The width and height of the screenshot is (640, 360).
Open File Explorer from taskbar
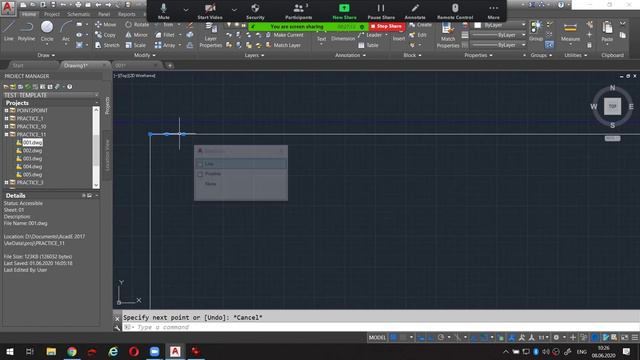coord(51,351)
